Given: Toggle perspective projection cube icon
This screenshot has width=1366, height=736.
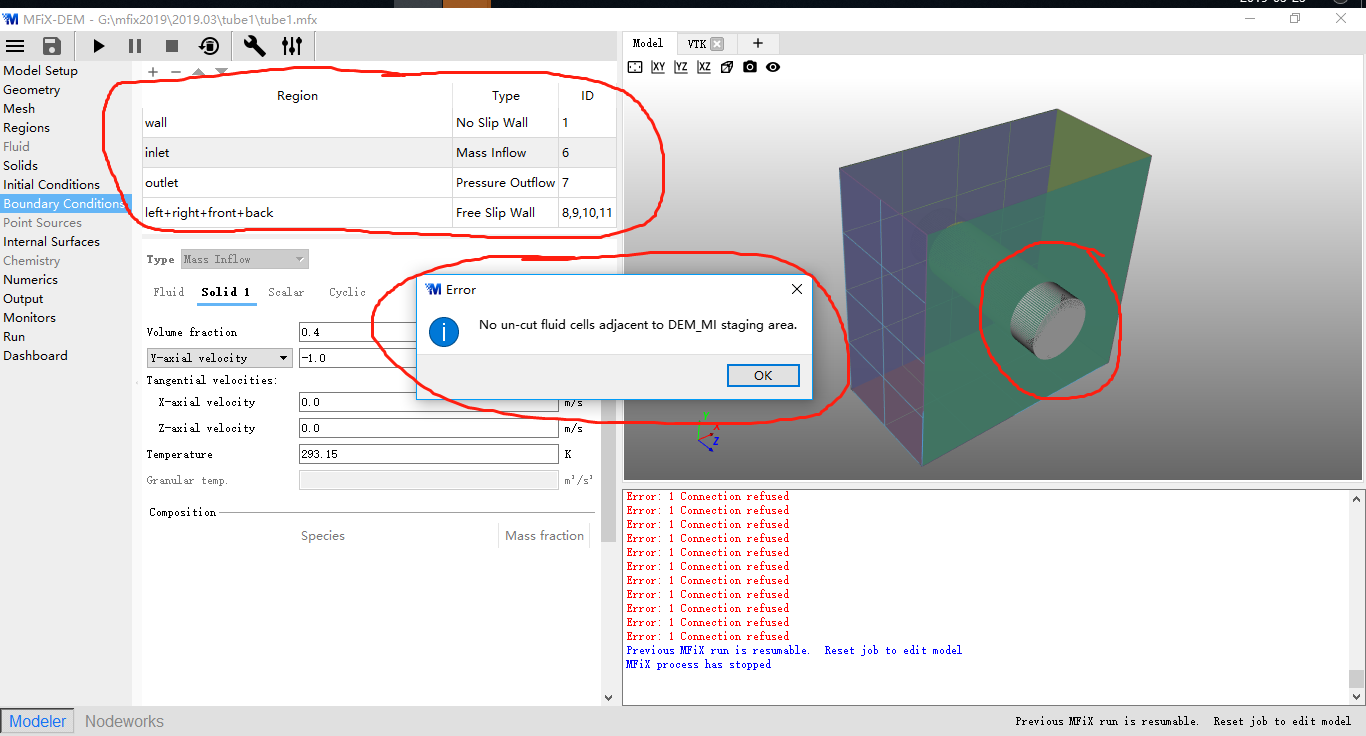Looking at the screenshot, I should (x=727, y=67).
